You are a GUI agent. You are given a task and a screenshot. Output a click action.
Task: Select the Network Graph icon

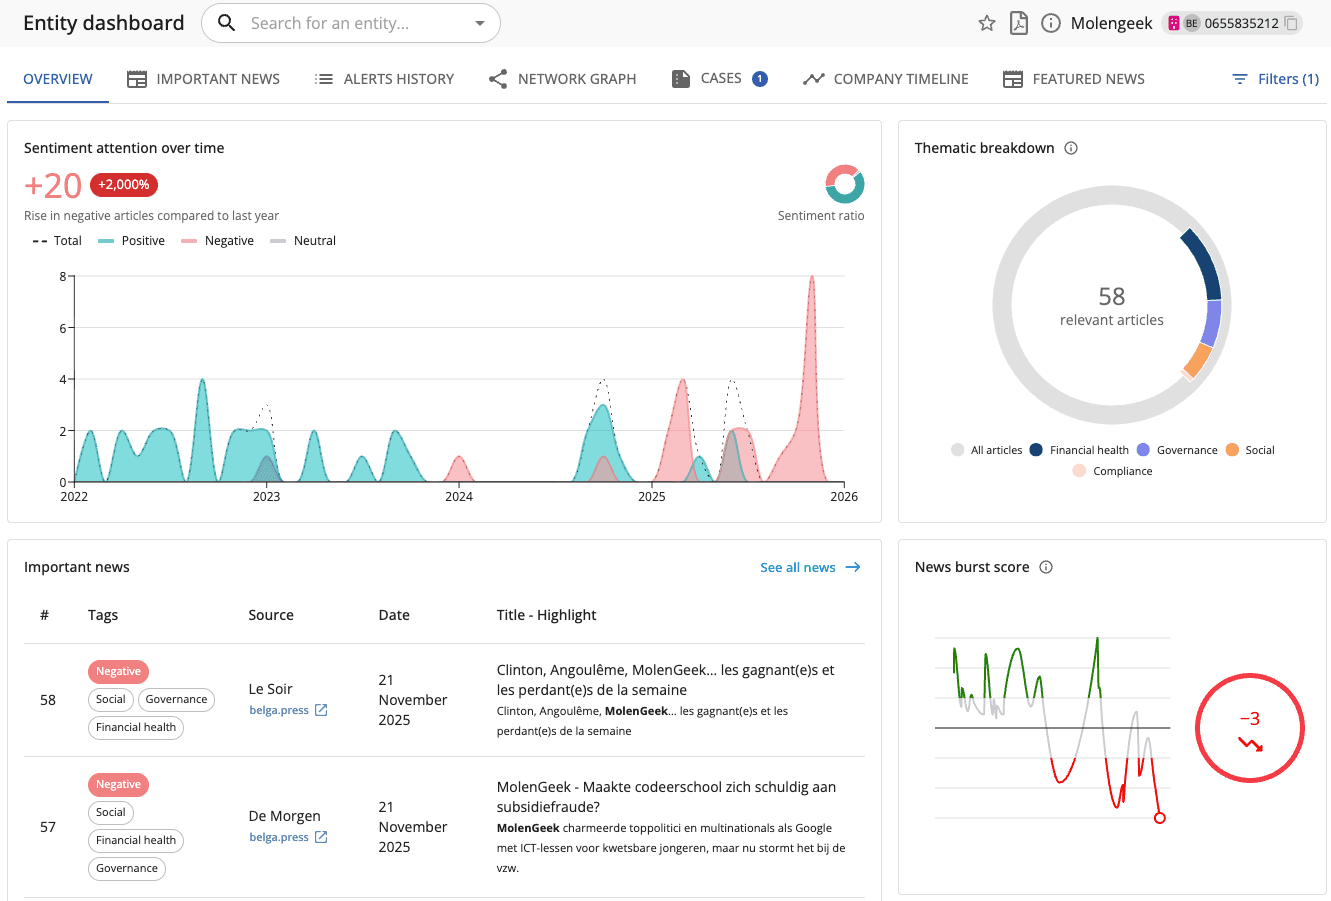tap(497, 78)
